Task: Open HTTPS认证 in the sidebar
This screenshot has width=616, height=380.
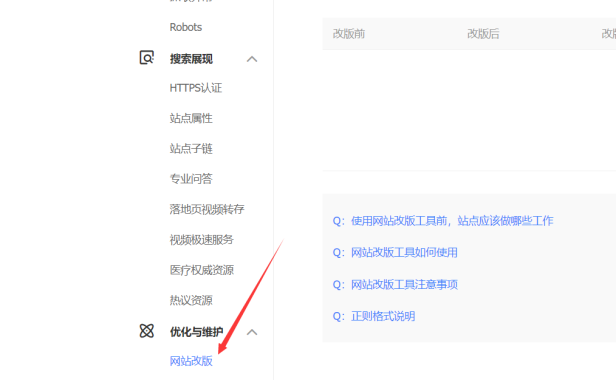Action: tap(196, 88)
